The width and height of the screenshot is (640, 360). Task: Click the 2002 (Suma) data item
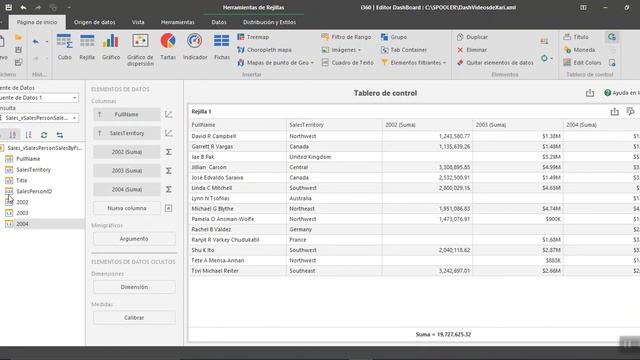pyautogui.click(x=127, y=152)
